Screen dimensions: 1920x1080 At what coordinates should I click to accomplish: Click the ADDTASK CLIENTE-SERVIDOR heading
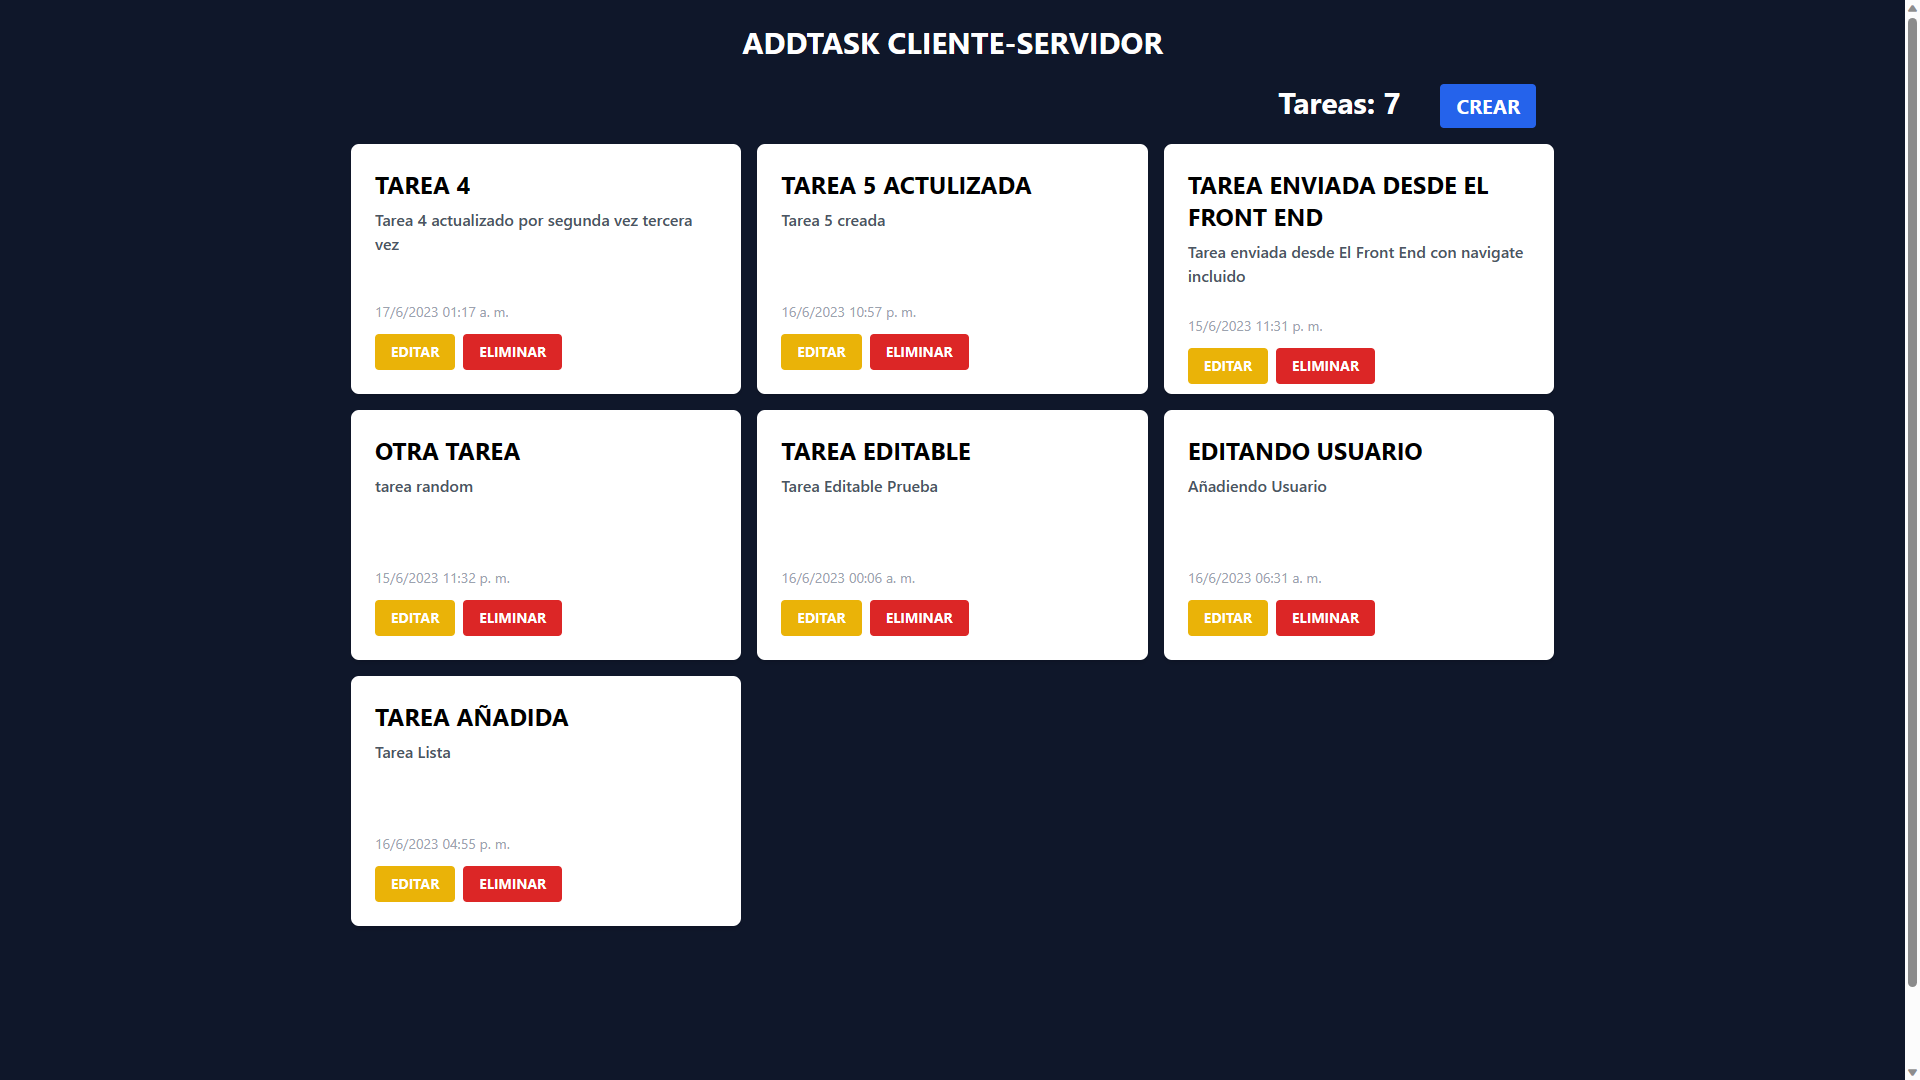(x=952, y=44)
